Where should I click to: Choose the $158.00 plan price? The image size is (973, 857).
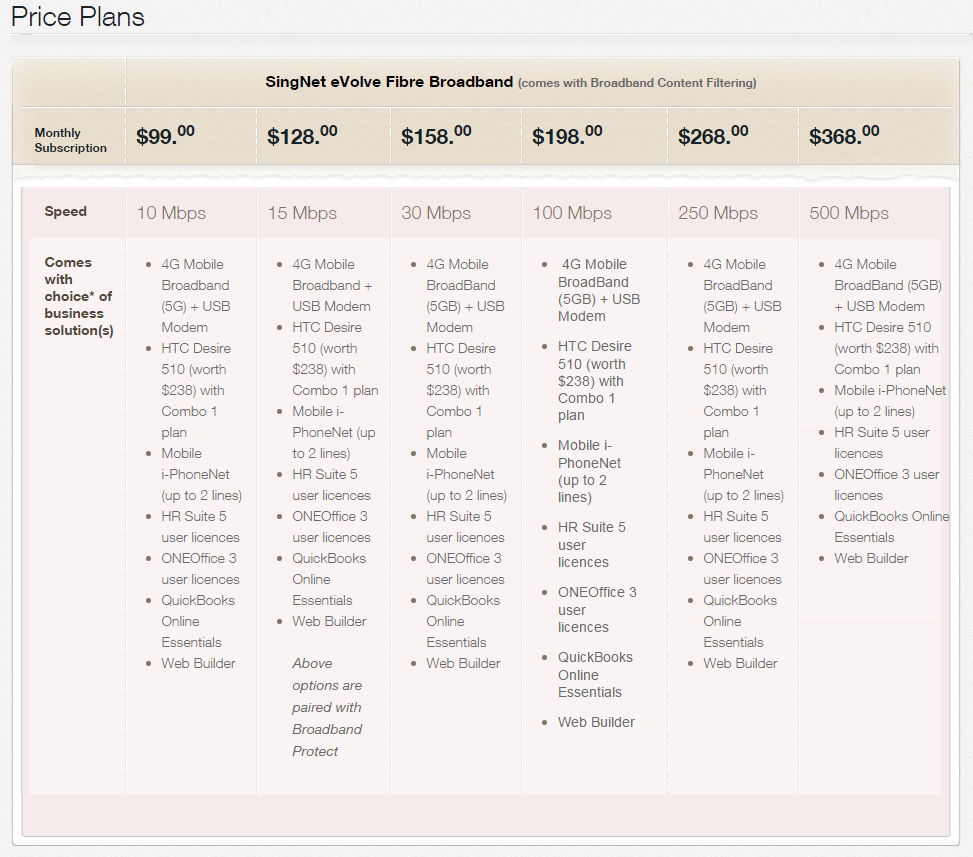pyautogui.click(x=436, y=135)
